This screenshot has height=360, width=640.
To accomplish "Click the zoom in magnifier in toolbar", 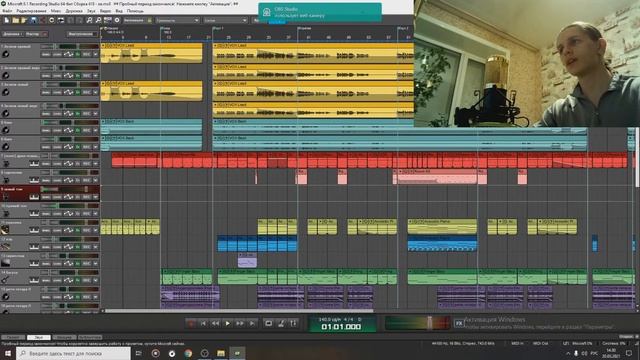I will click(x=89, y=20).
